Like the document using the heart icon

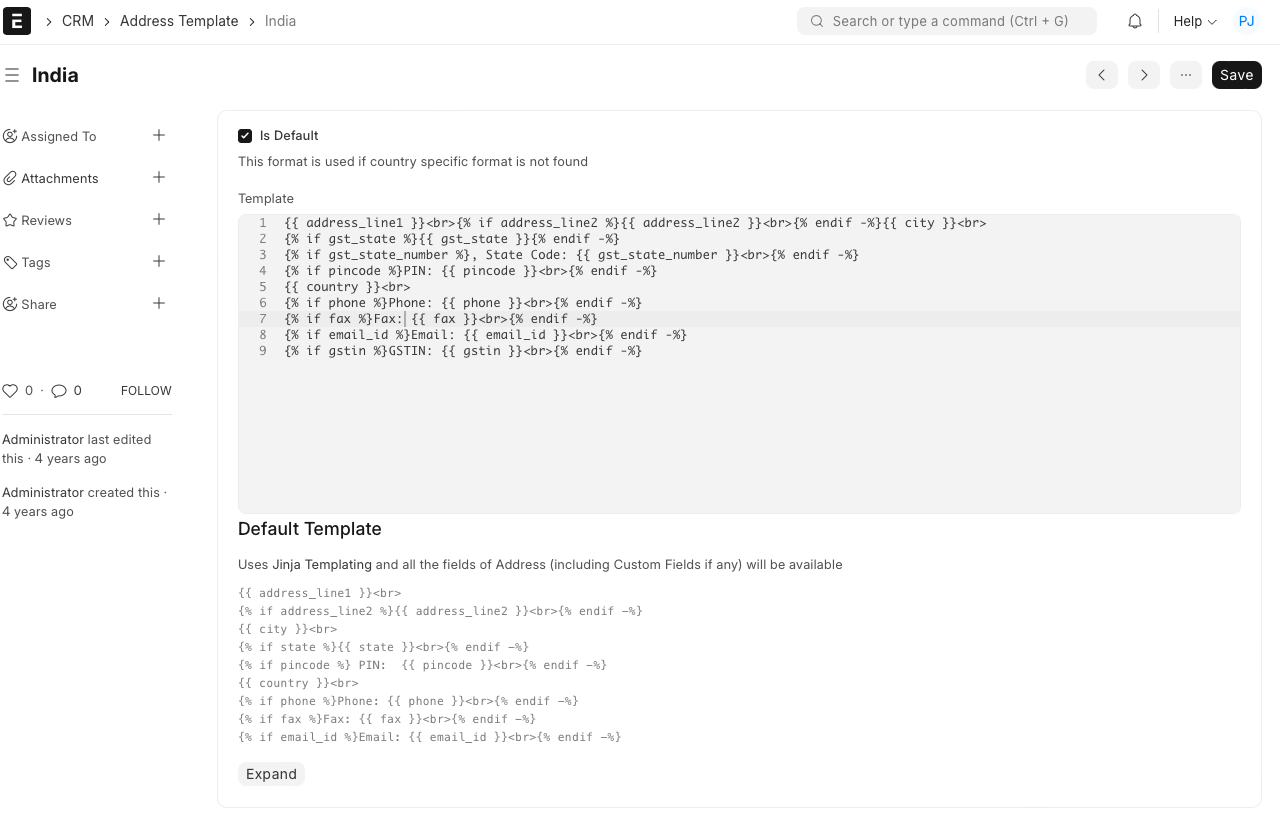pyautogui.click(x=10, y=390)
